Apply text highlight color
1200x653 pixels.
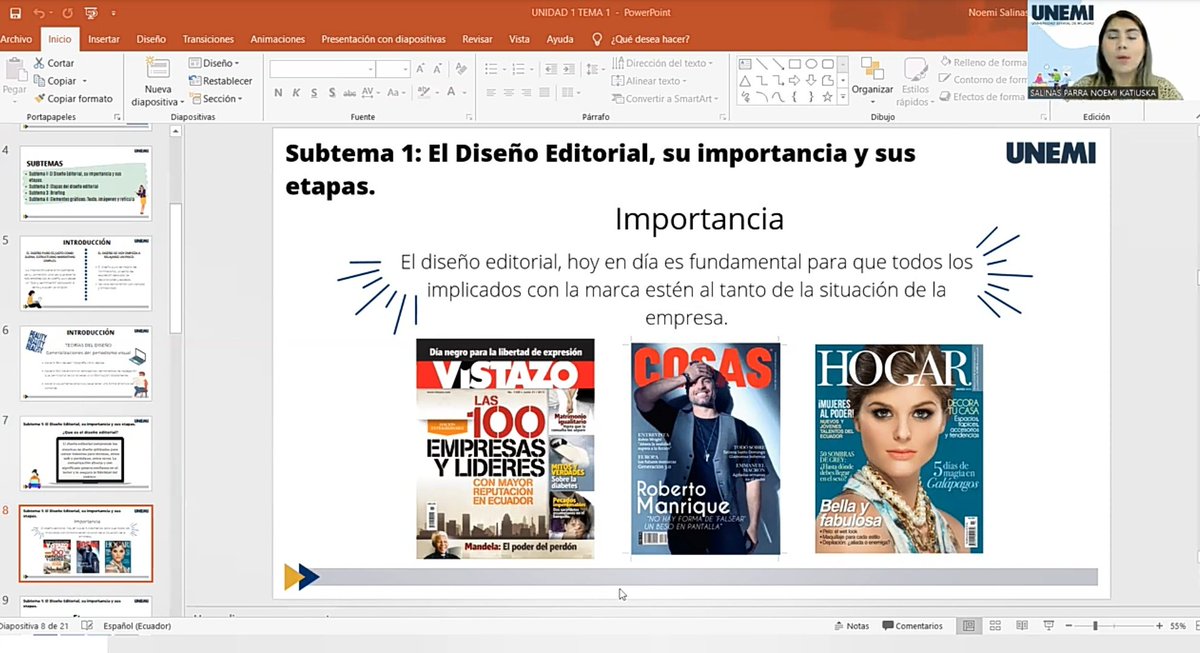coord(425,93)
